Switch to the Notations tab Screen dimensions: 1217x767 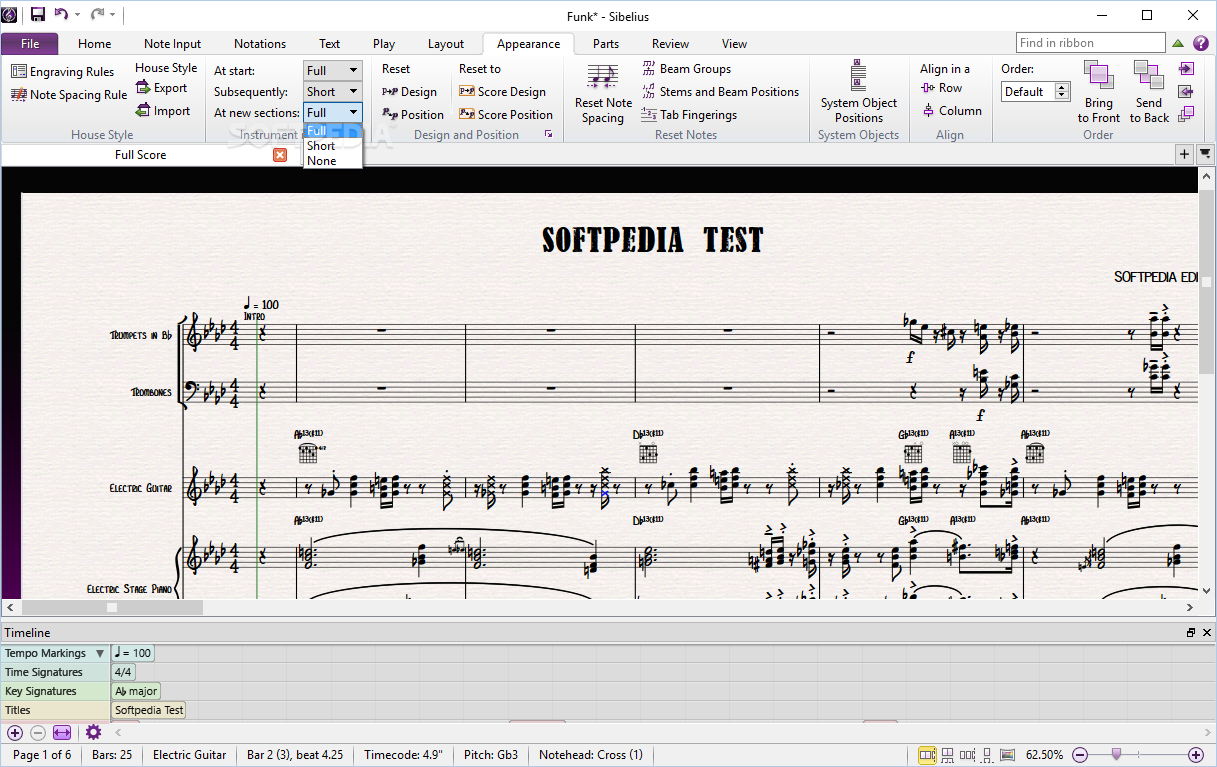pyautogui.click(x=260, y=44)
